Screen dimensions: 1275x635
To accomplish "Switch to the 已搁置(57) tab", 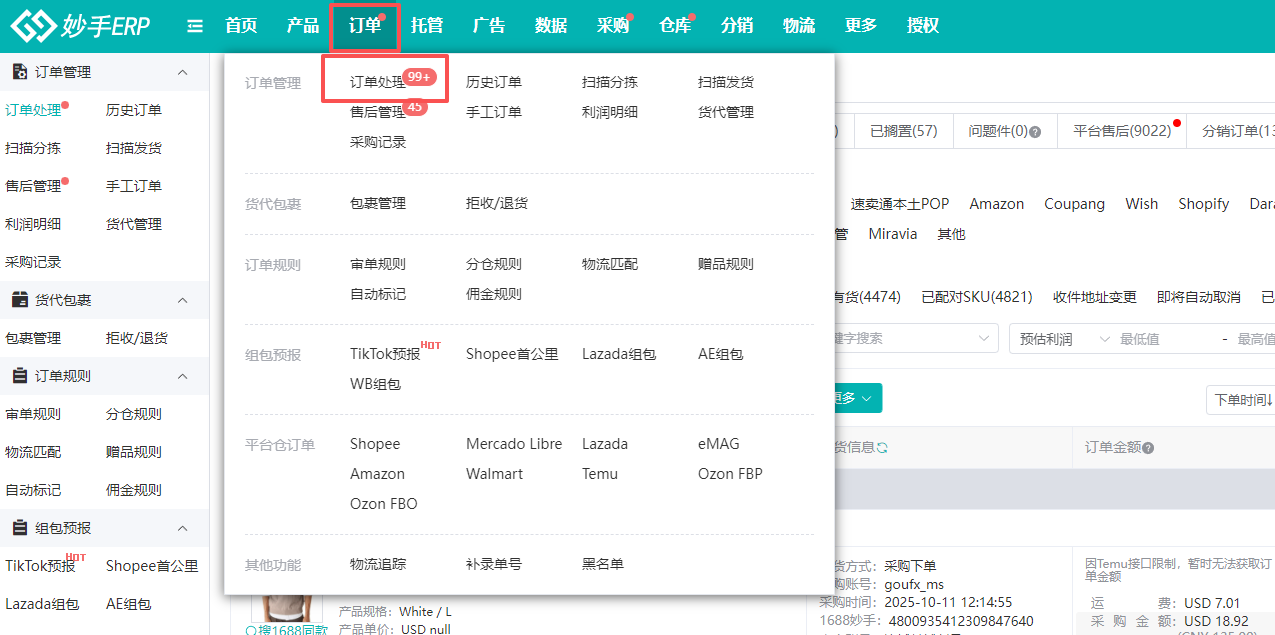I will pos(904,131).
